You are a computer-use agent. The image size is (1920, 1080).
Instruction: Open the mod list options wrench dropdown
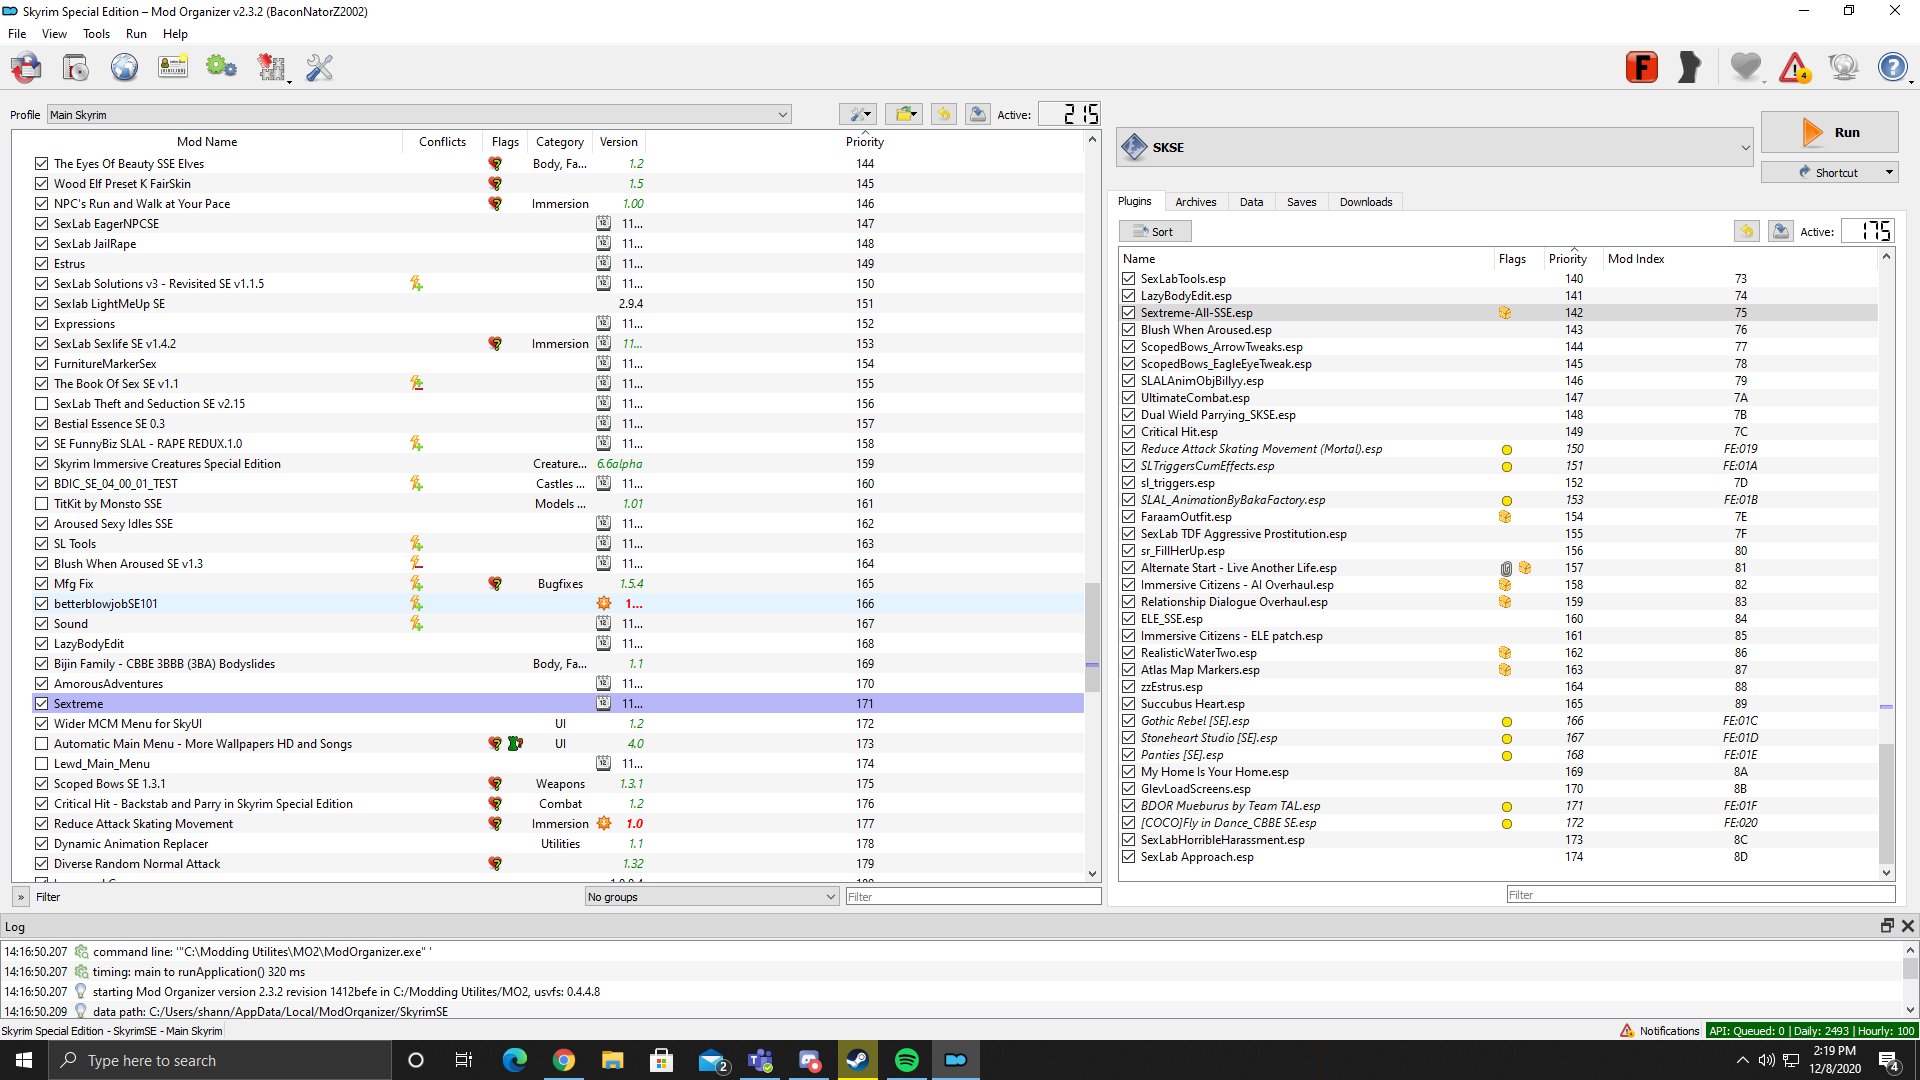pyautogui.click(x=857, y=114)
